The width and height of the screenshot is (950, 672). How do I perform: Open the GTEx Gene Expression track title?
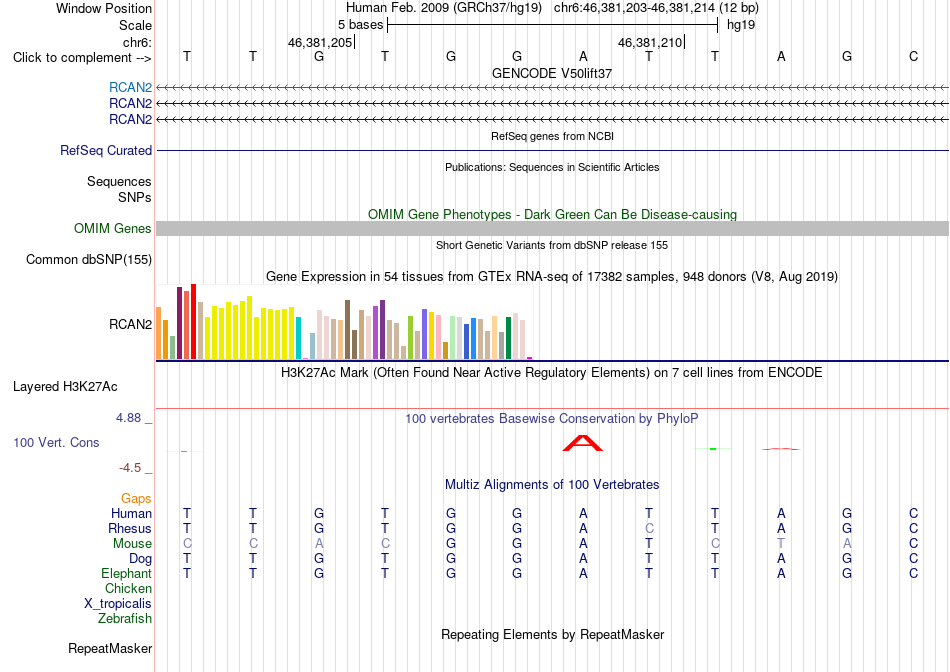point(552,277)
